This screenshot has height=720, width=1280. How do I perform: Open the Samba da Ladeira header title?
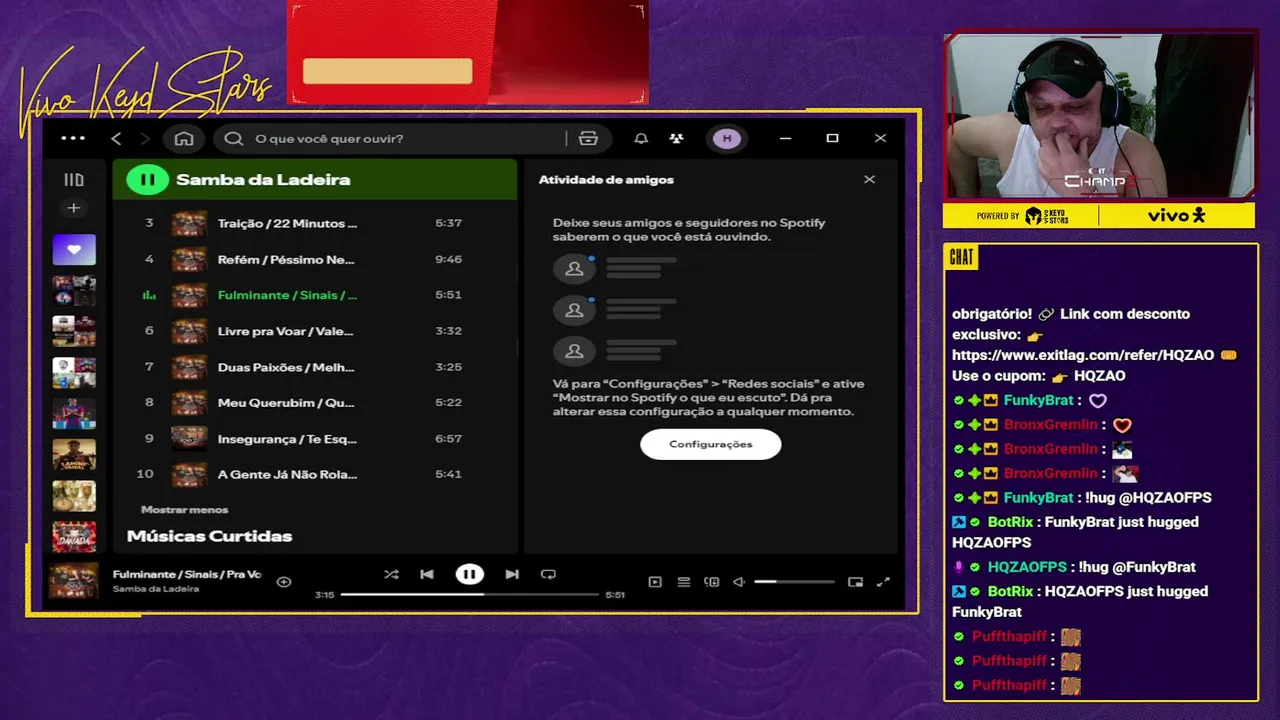click(263, 180)
